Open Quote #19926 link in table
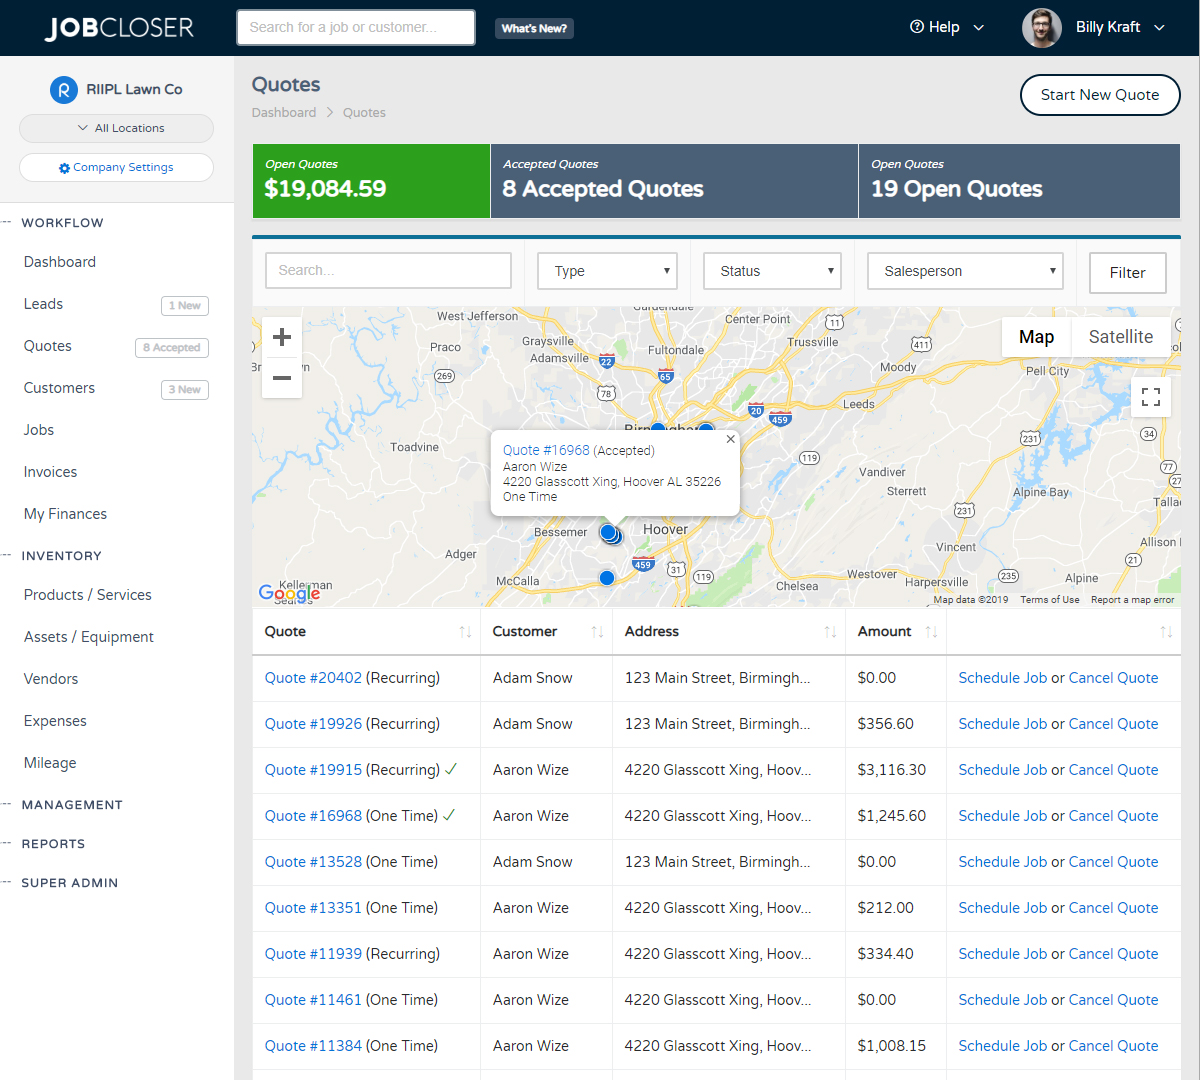 click(x=313, y=724)
